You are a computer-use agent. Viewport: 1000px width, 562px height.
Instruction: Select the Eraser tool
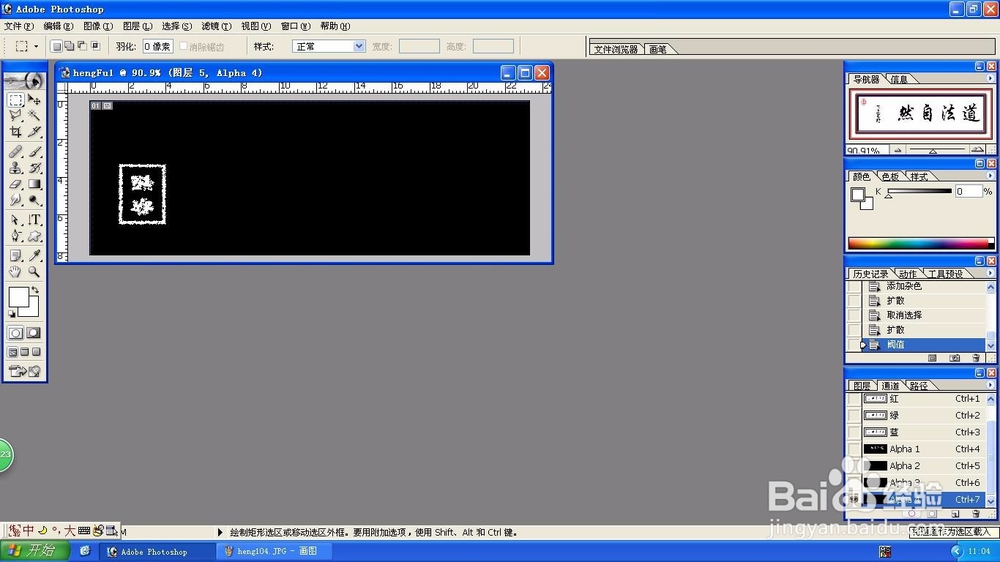(16, 184)
